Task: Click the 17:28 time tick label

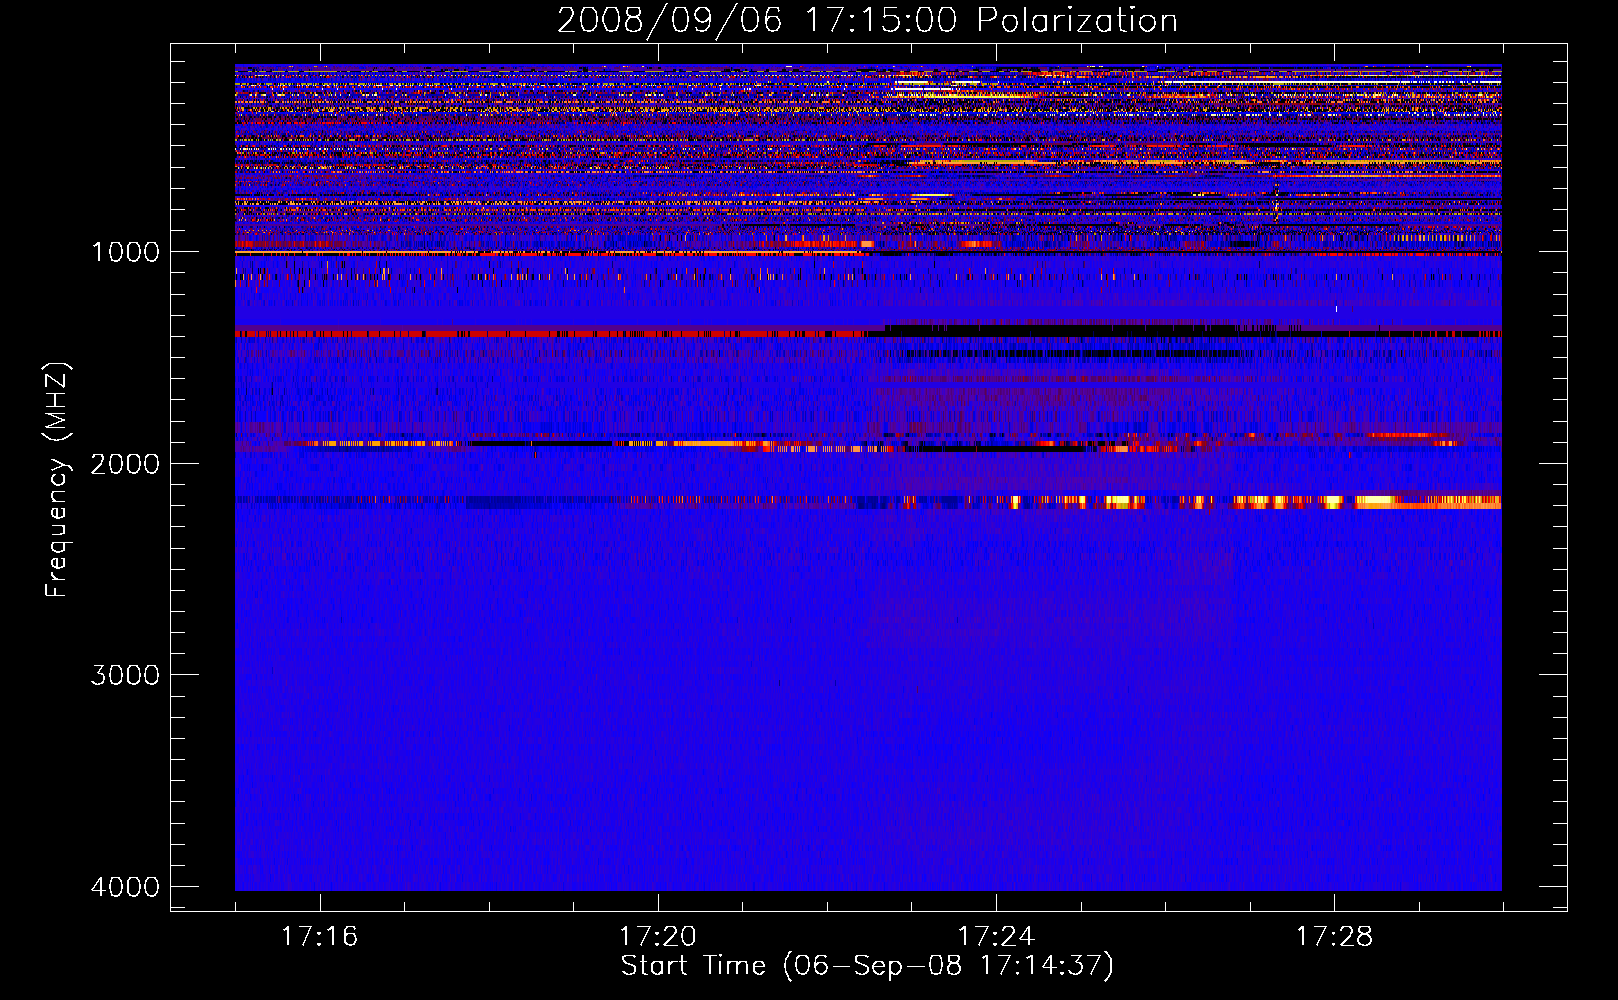Action: pos(1334,937)
